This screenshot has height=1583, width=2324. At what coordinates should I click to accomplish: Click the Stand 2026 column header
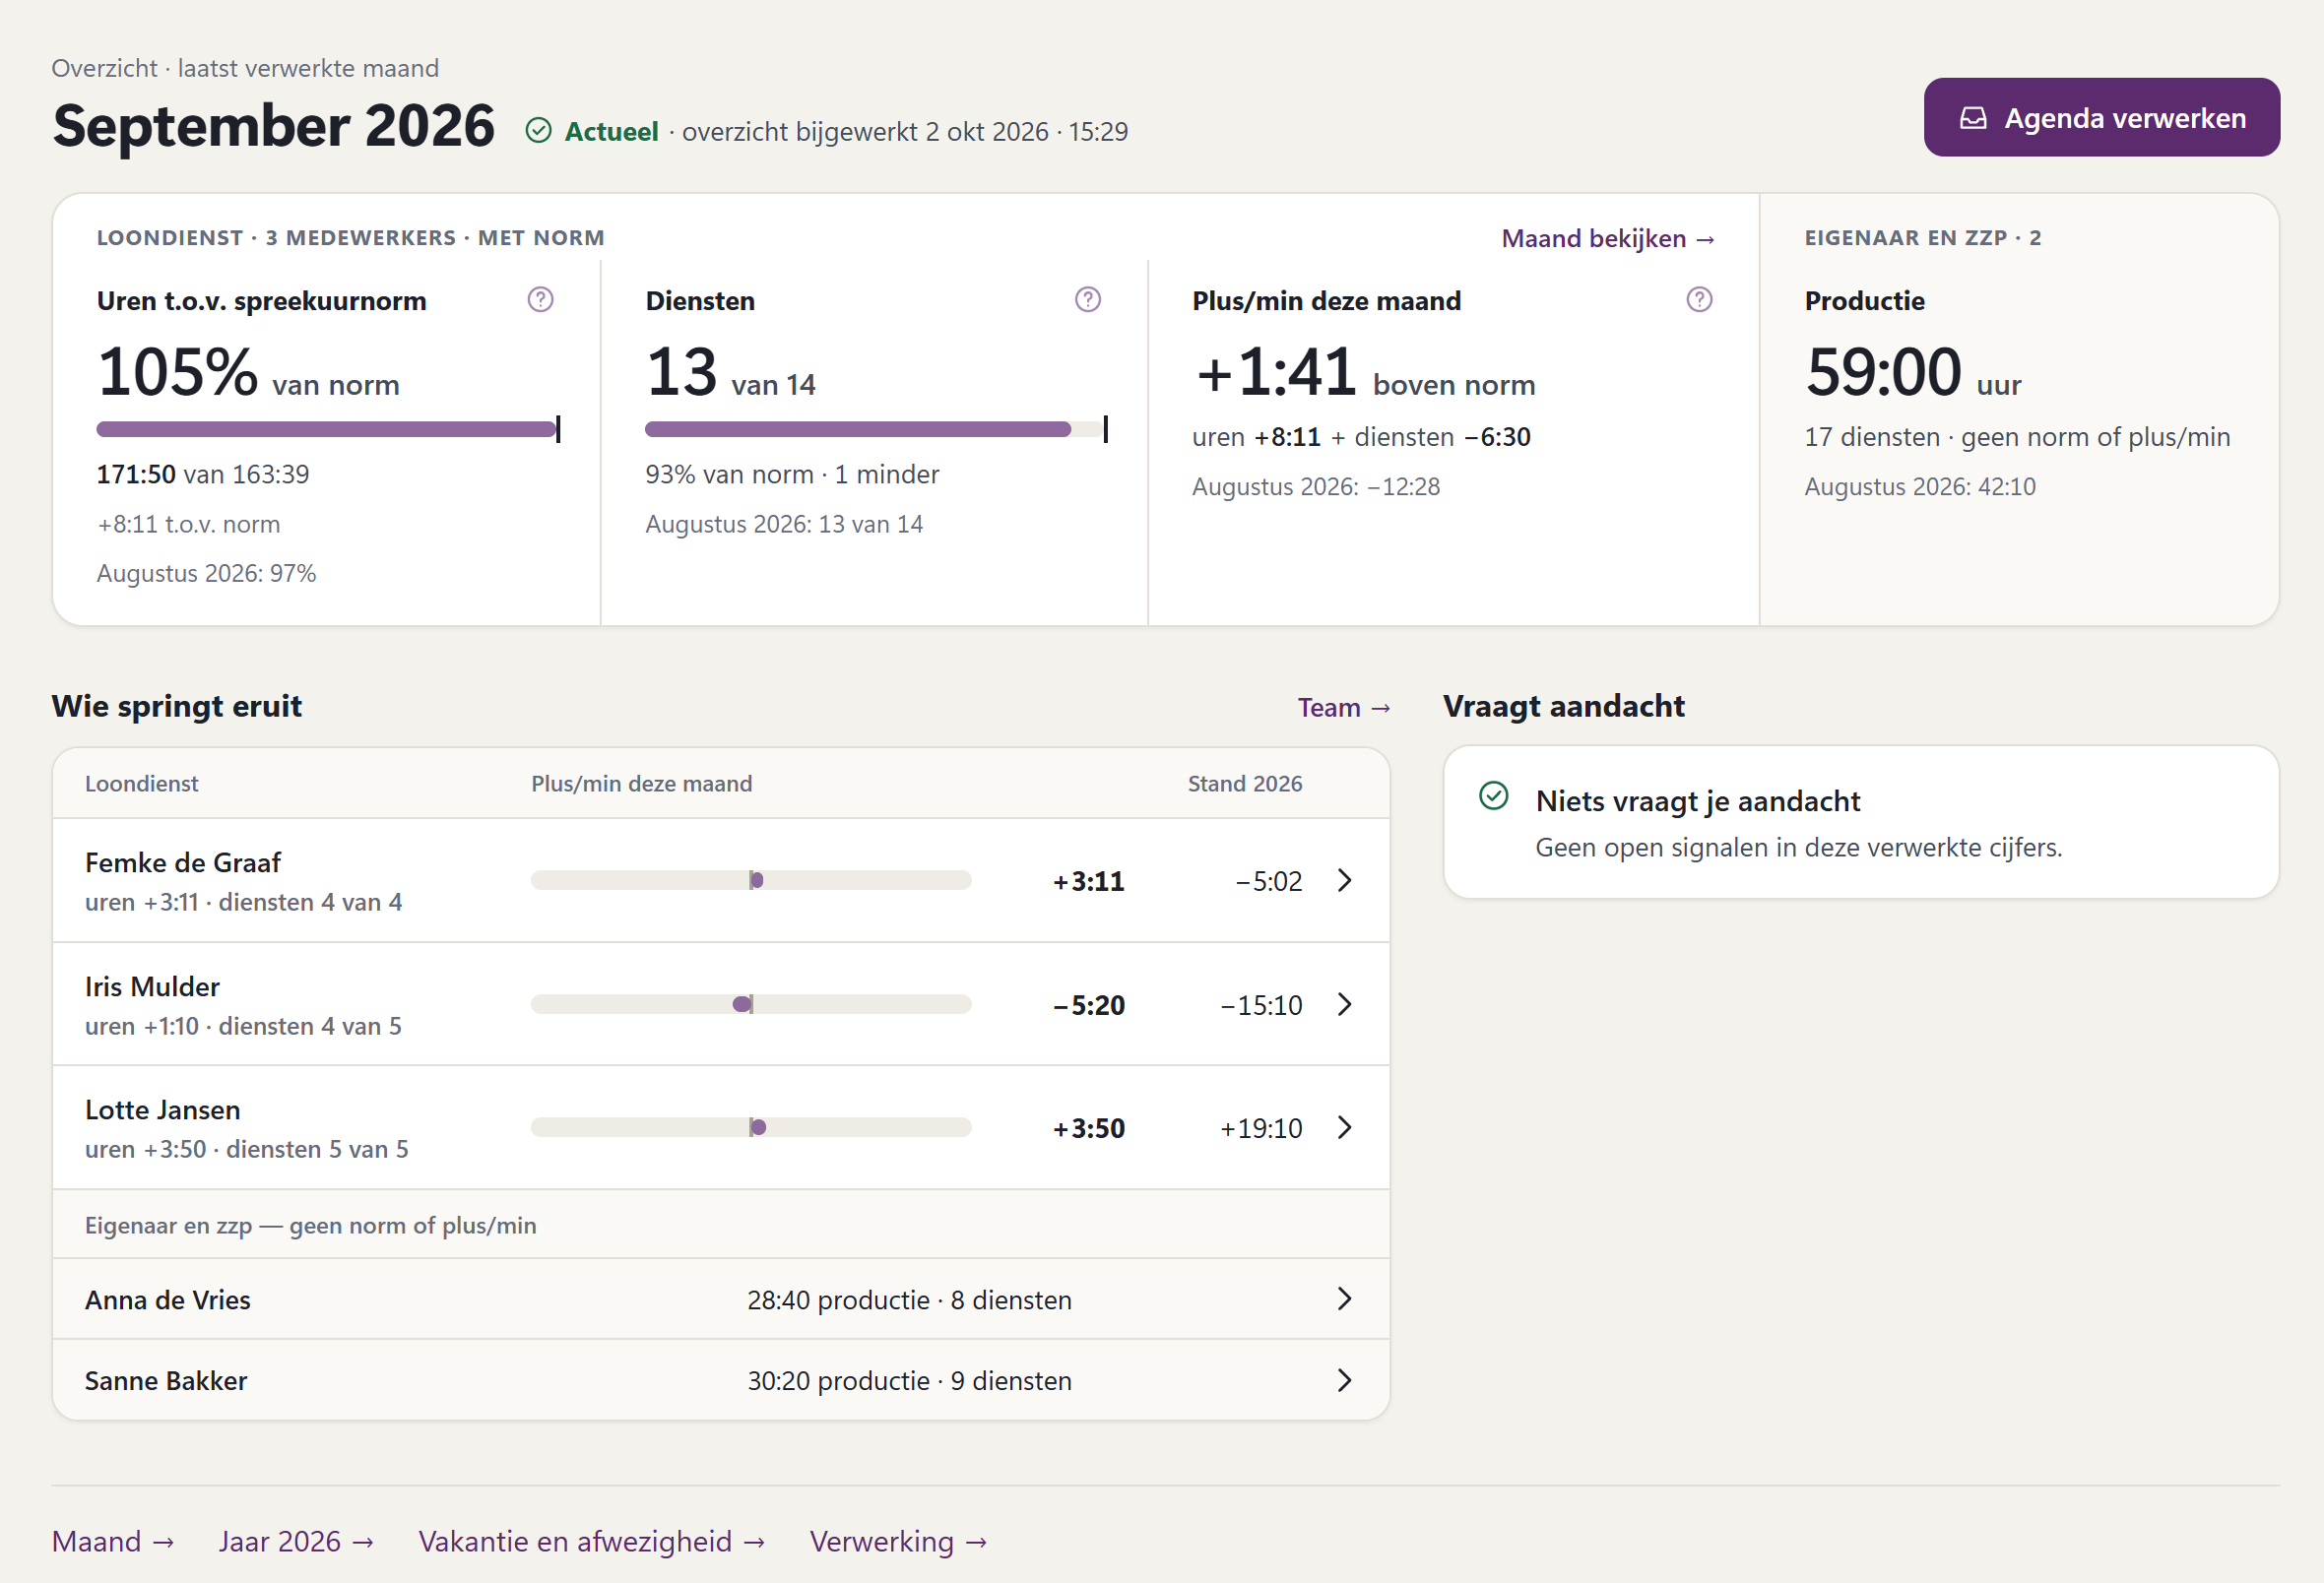1245,784
